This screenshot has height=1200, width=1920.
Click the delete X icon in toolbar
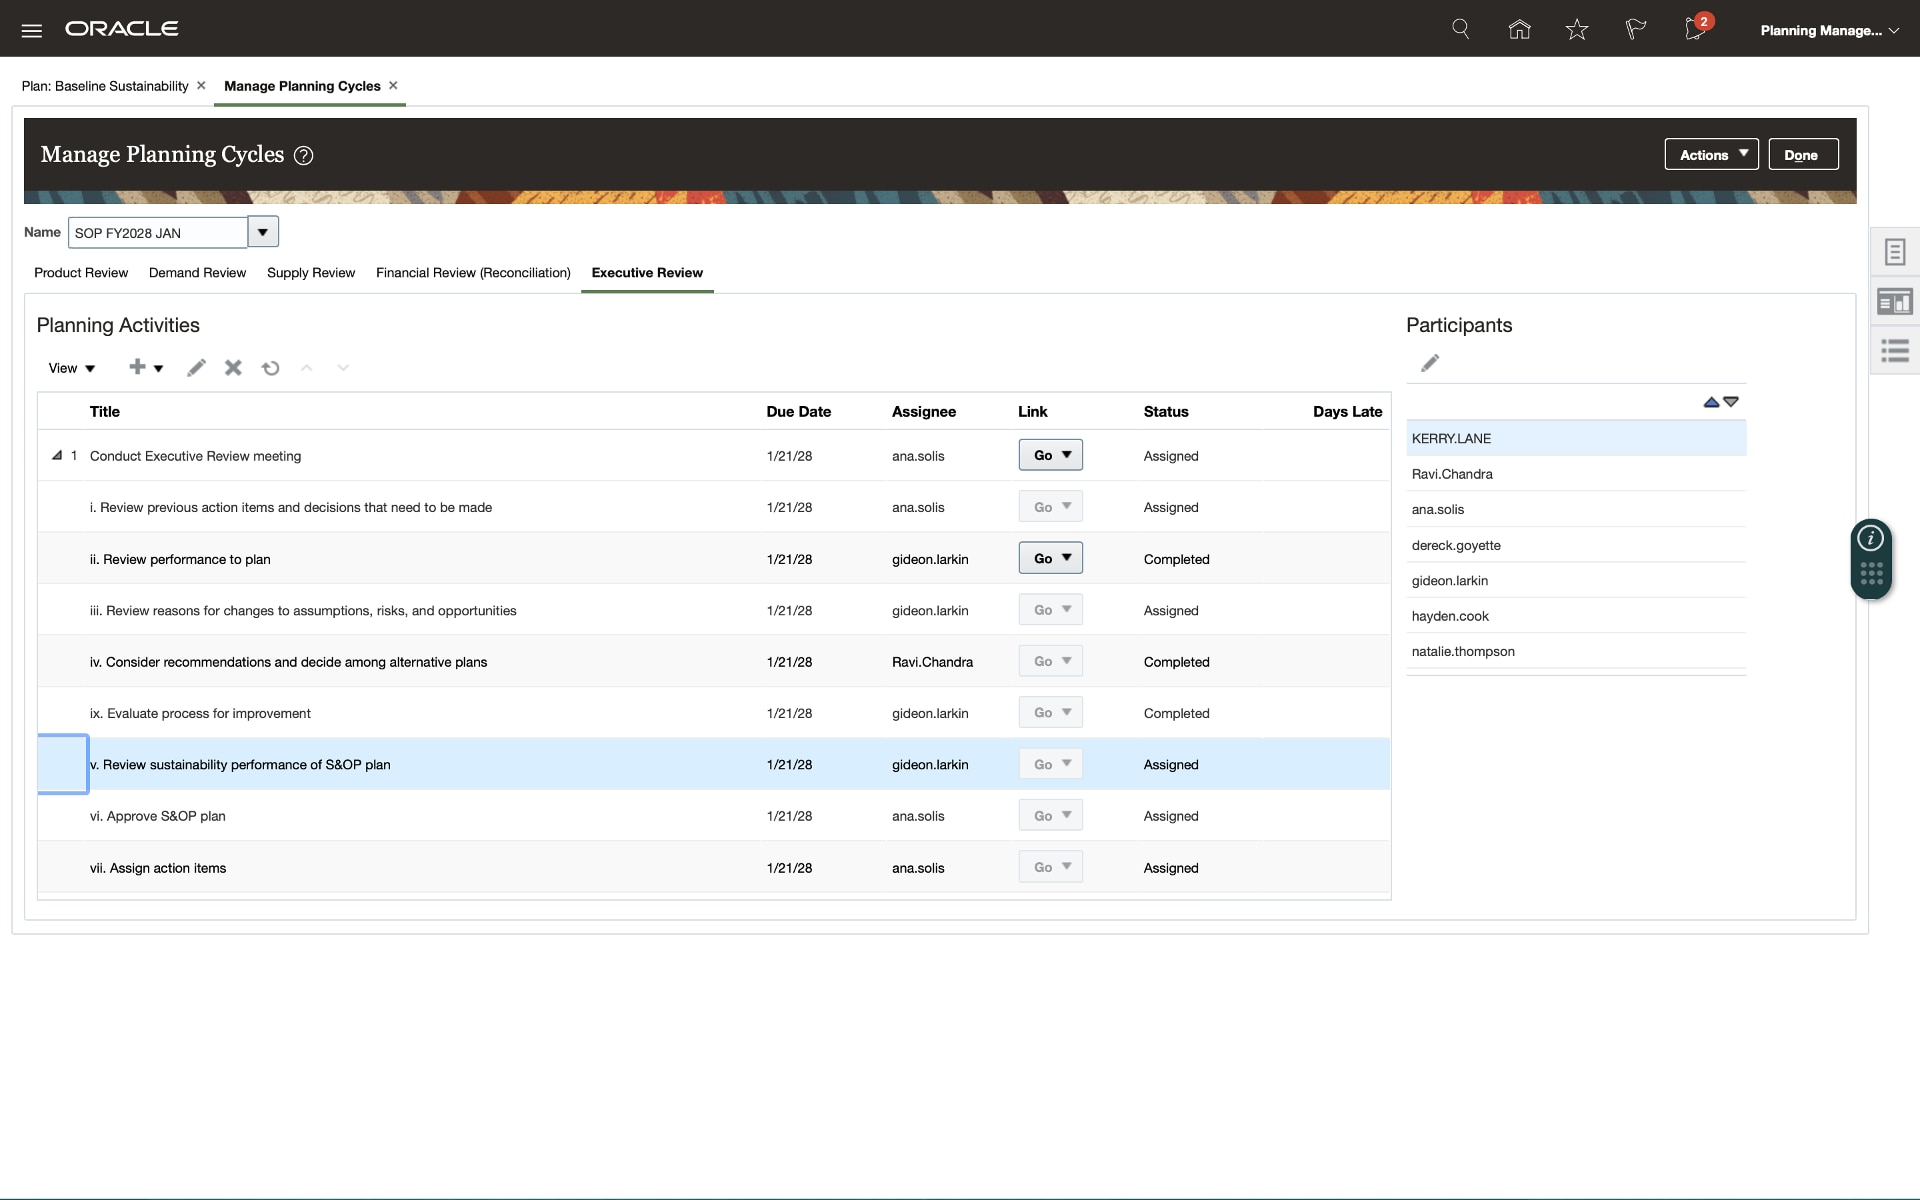pyautogui.click(x=233, y=368)
